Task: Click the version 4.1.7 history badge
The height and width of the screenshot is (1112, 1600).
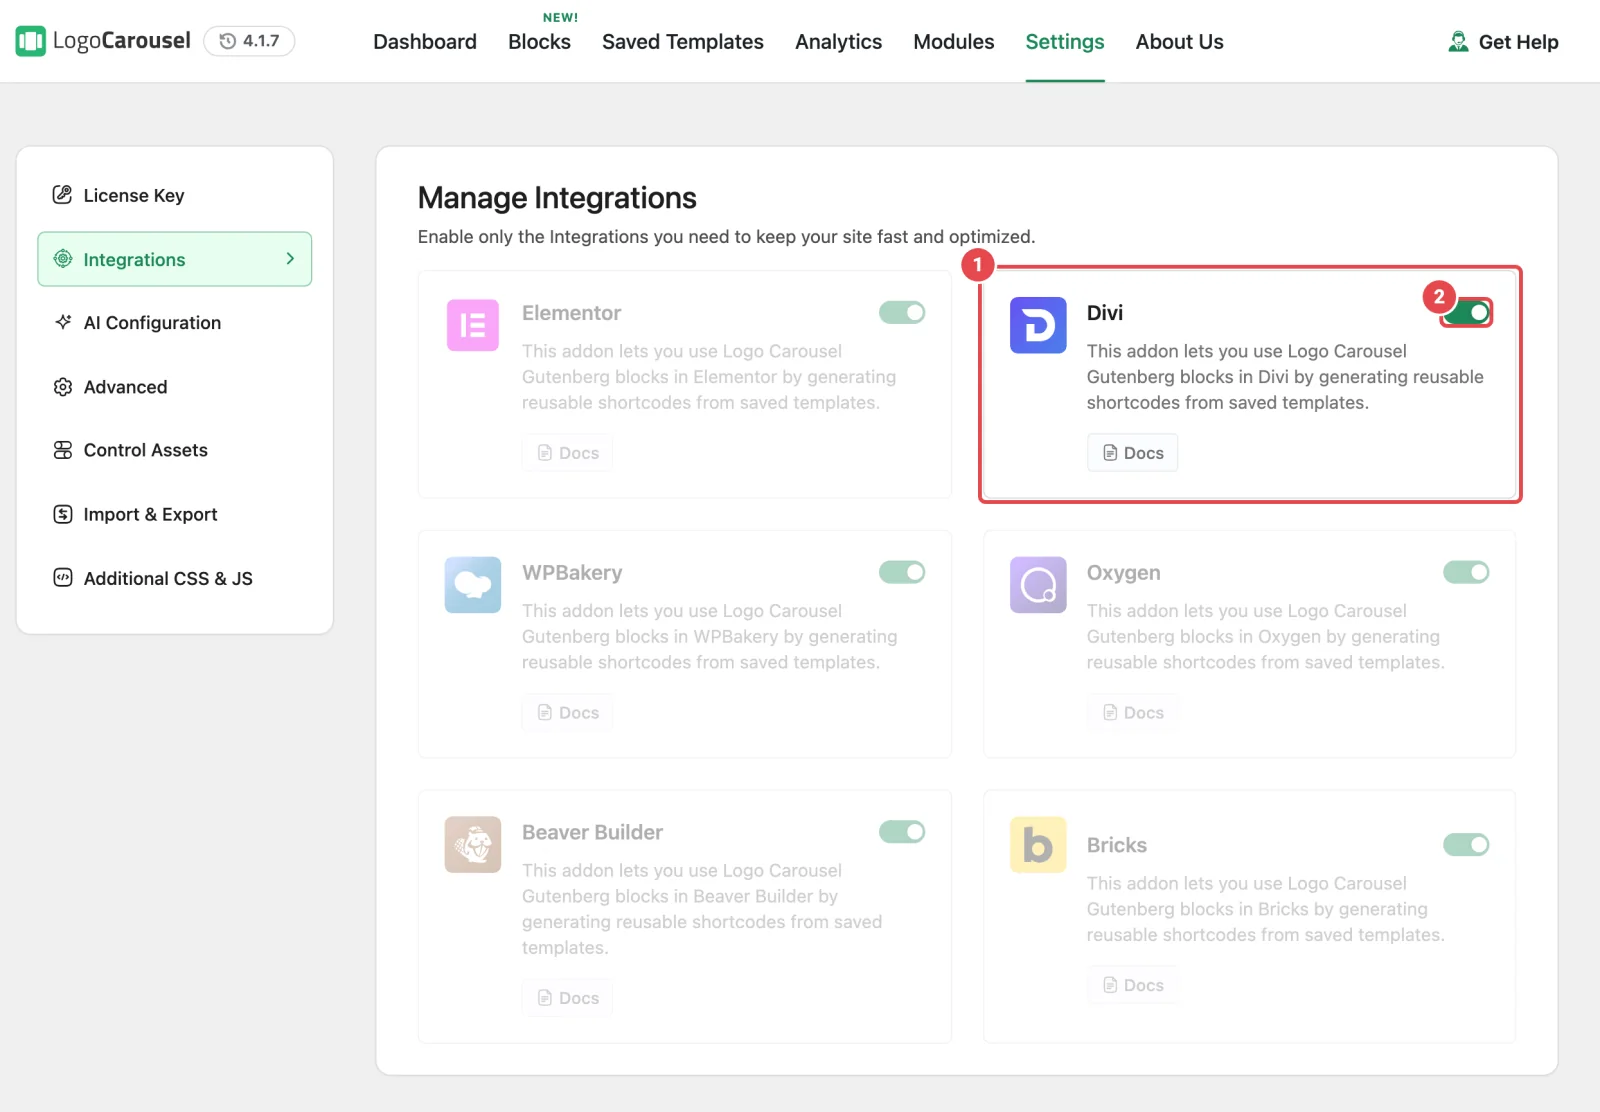Action: tap(249, 41)
